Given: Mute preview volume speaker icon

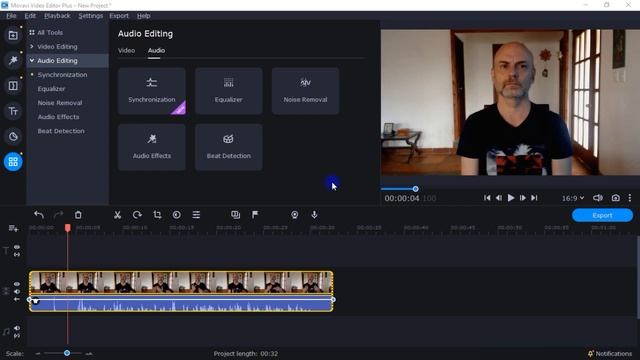Looking at the screenshot, I should click(x=598, y=198).
